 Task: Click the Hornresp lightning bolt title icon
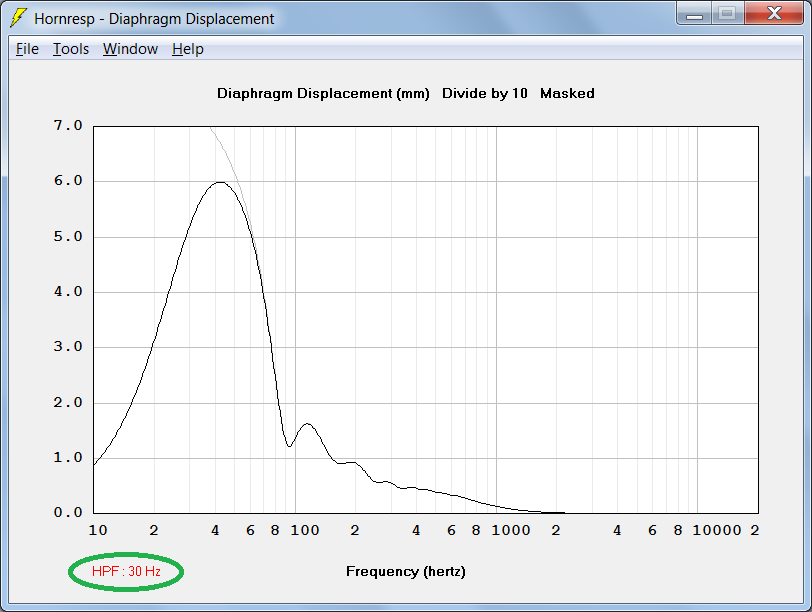coord(19,18)
